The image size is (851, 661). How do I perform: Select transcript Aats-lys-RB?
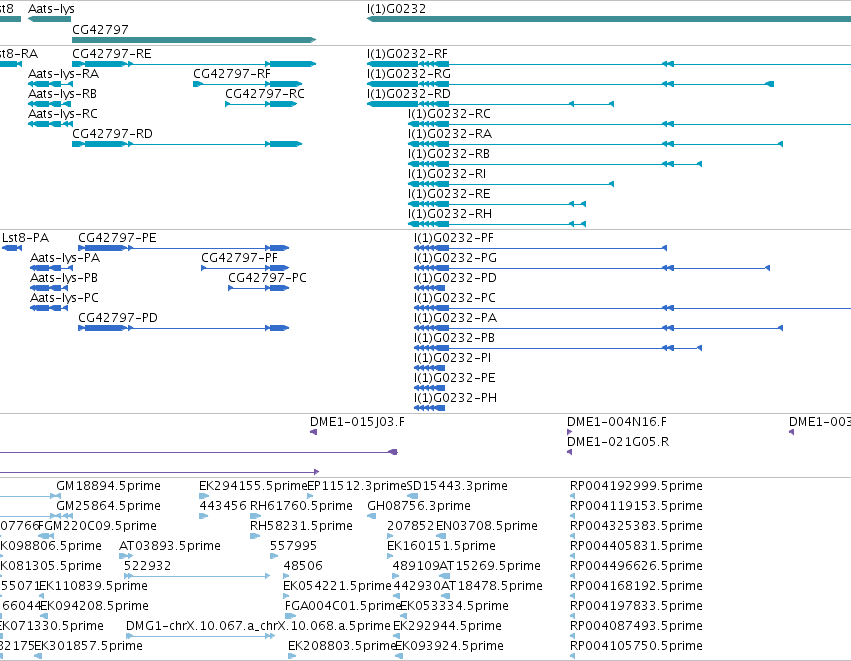pos(62,94)
